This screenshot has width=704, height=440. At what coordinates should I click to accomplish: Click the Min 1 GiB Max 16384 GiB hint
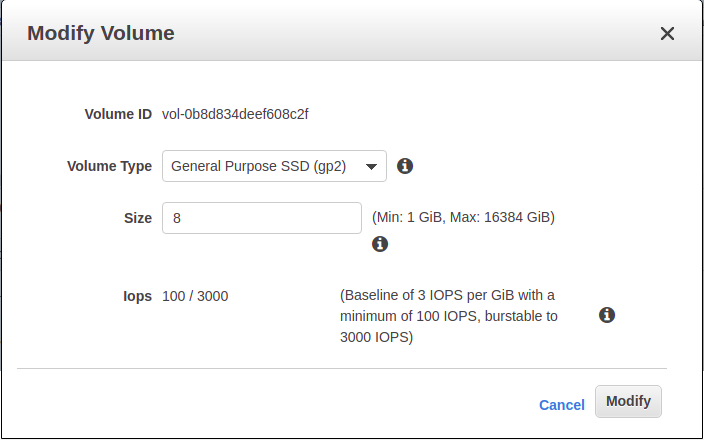tap(463, 217)
